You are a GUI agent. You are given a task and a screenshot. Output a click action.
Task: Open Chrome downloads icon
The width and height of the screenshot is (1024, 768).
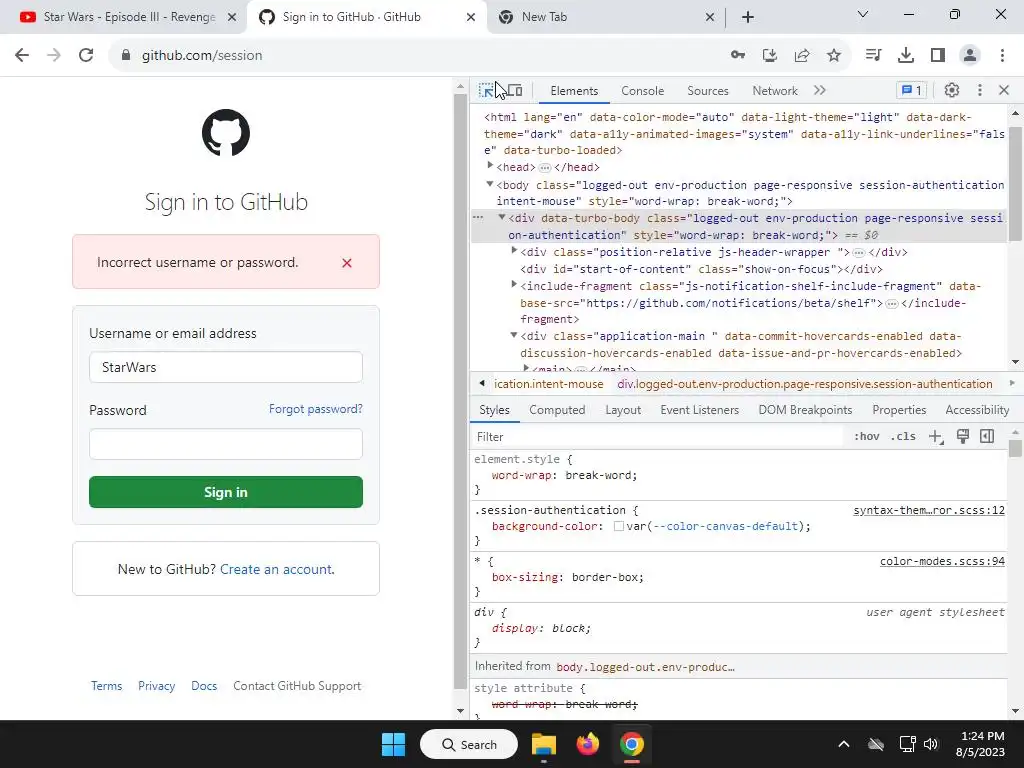click(906, 56)
